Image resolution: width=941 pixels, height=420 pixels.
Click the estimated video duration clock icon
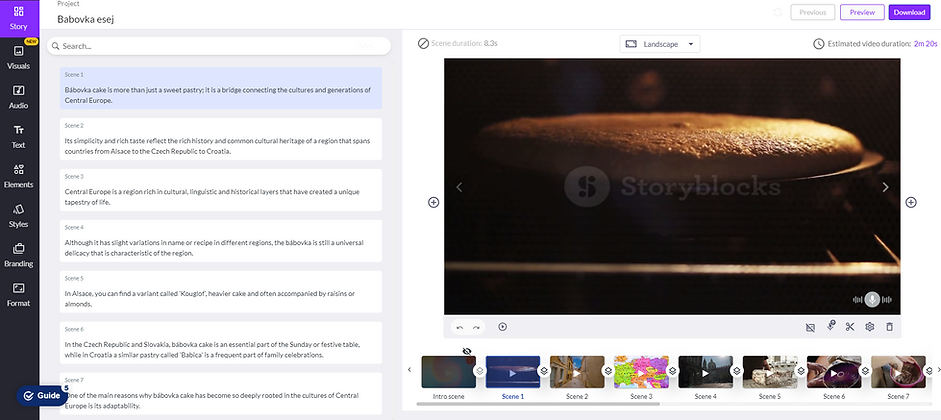819,44
